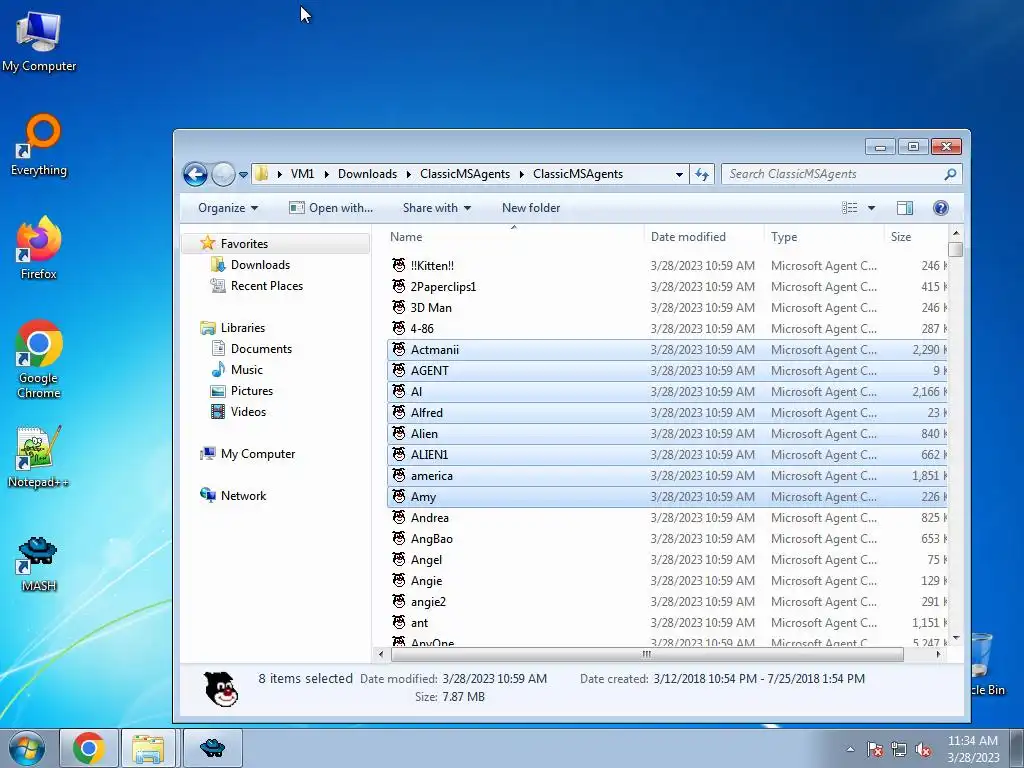Screen dimensions: 1024x768
Task: Click the muted volume tray icon
Action: pyautogui.click(x=923, y=750)
